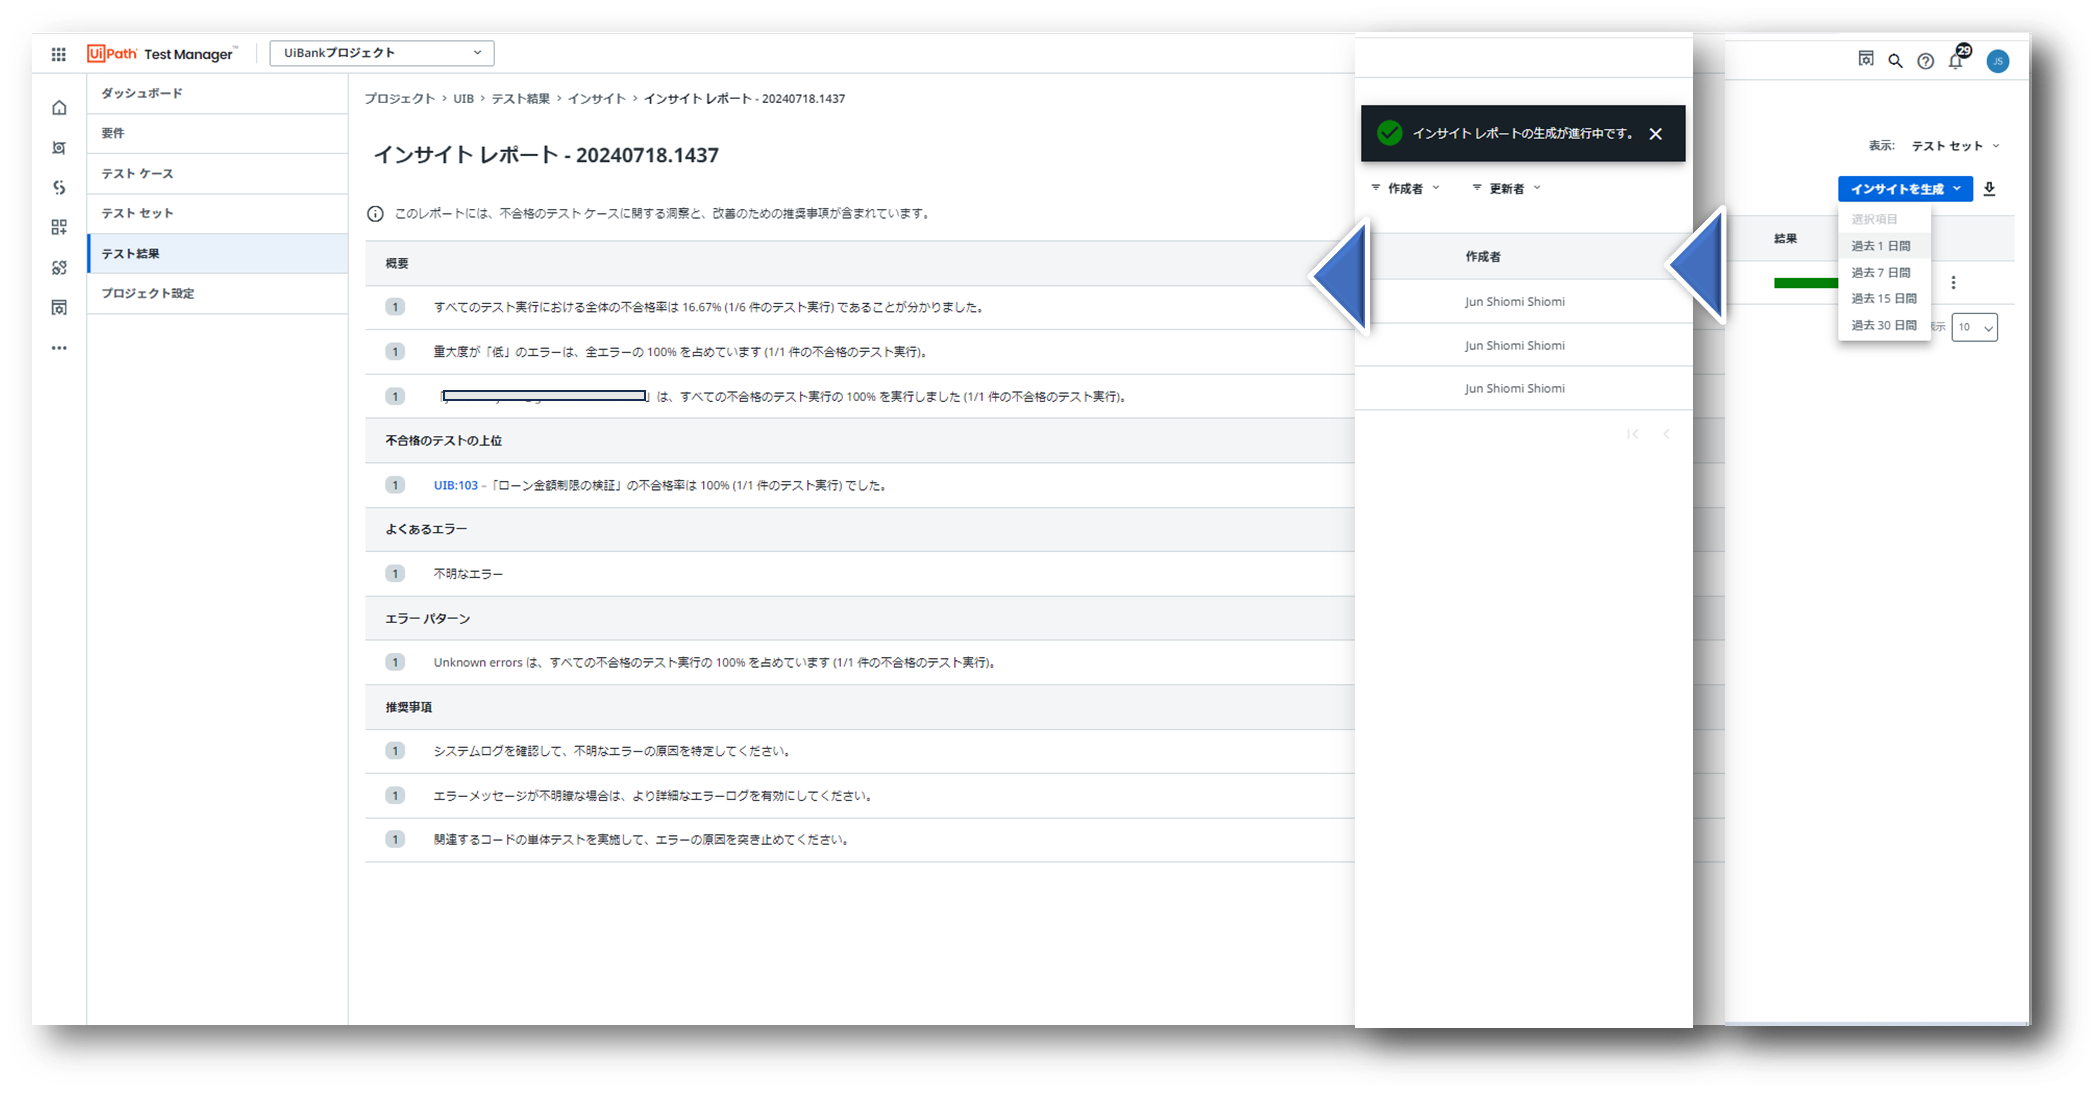This screenshot has height=1093, width=2097.
Task: Open the user avatar profile icon
Action: click(x=1997, y=61)
